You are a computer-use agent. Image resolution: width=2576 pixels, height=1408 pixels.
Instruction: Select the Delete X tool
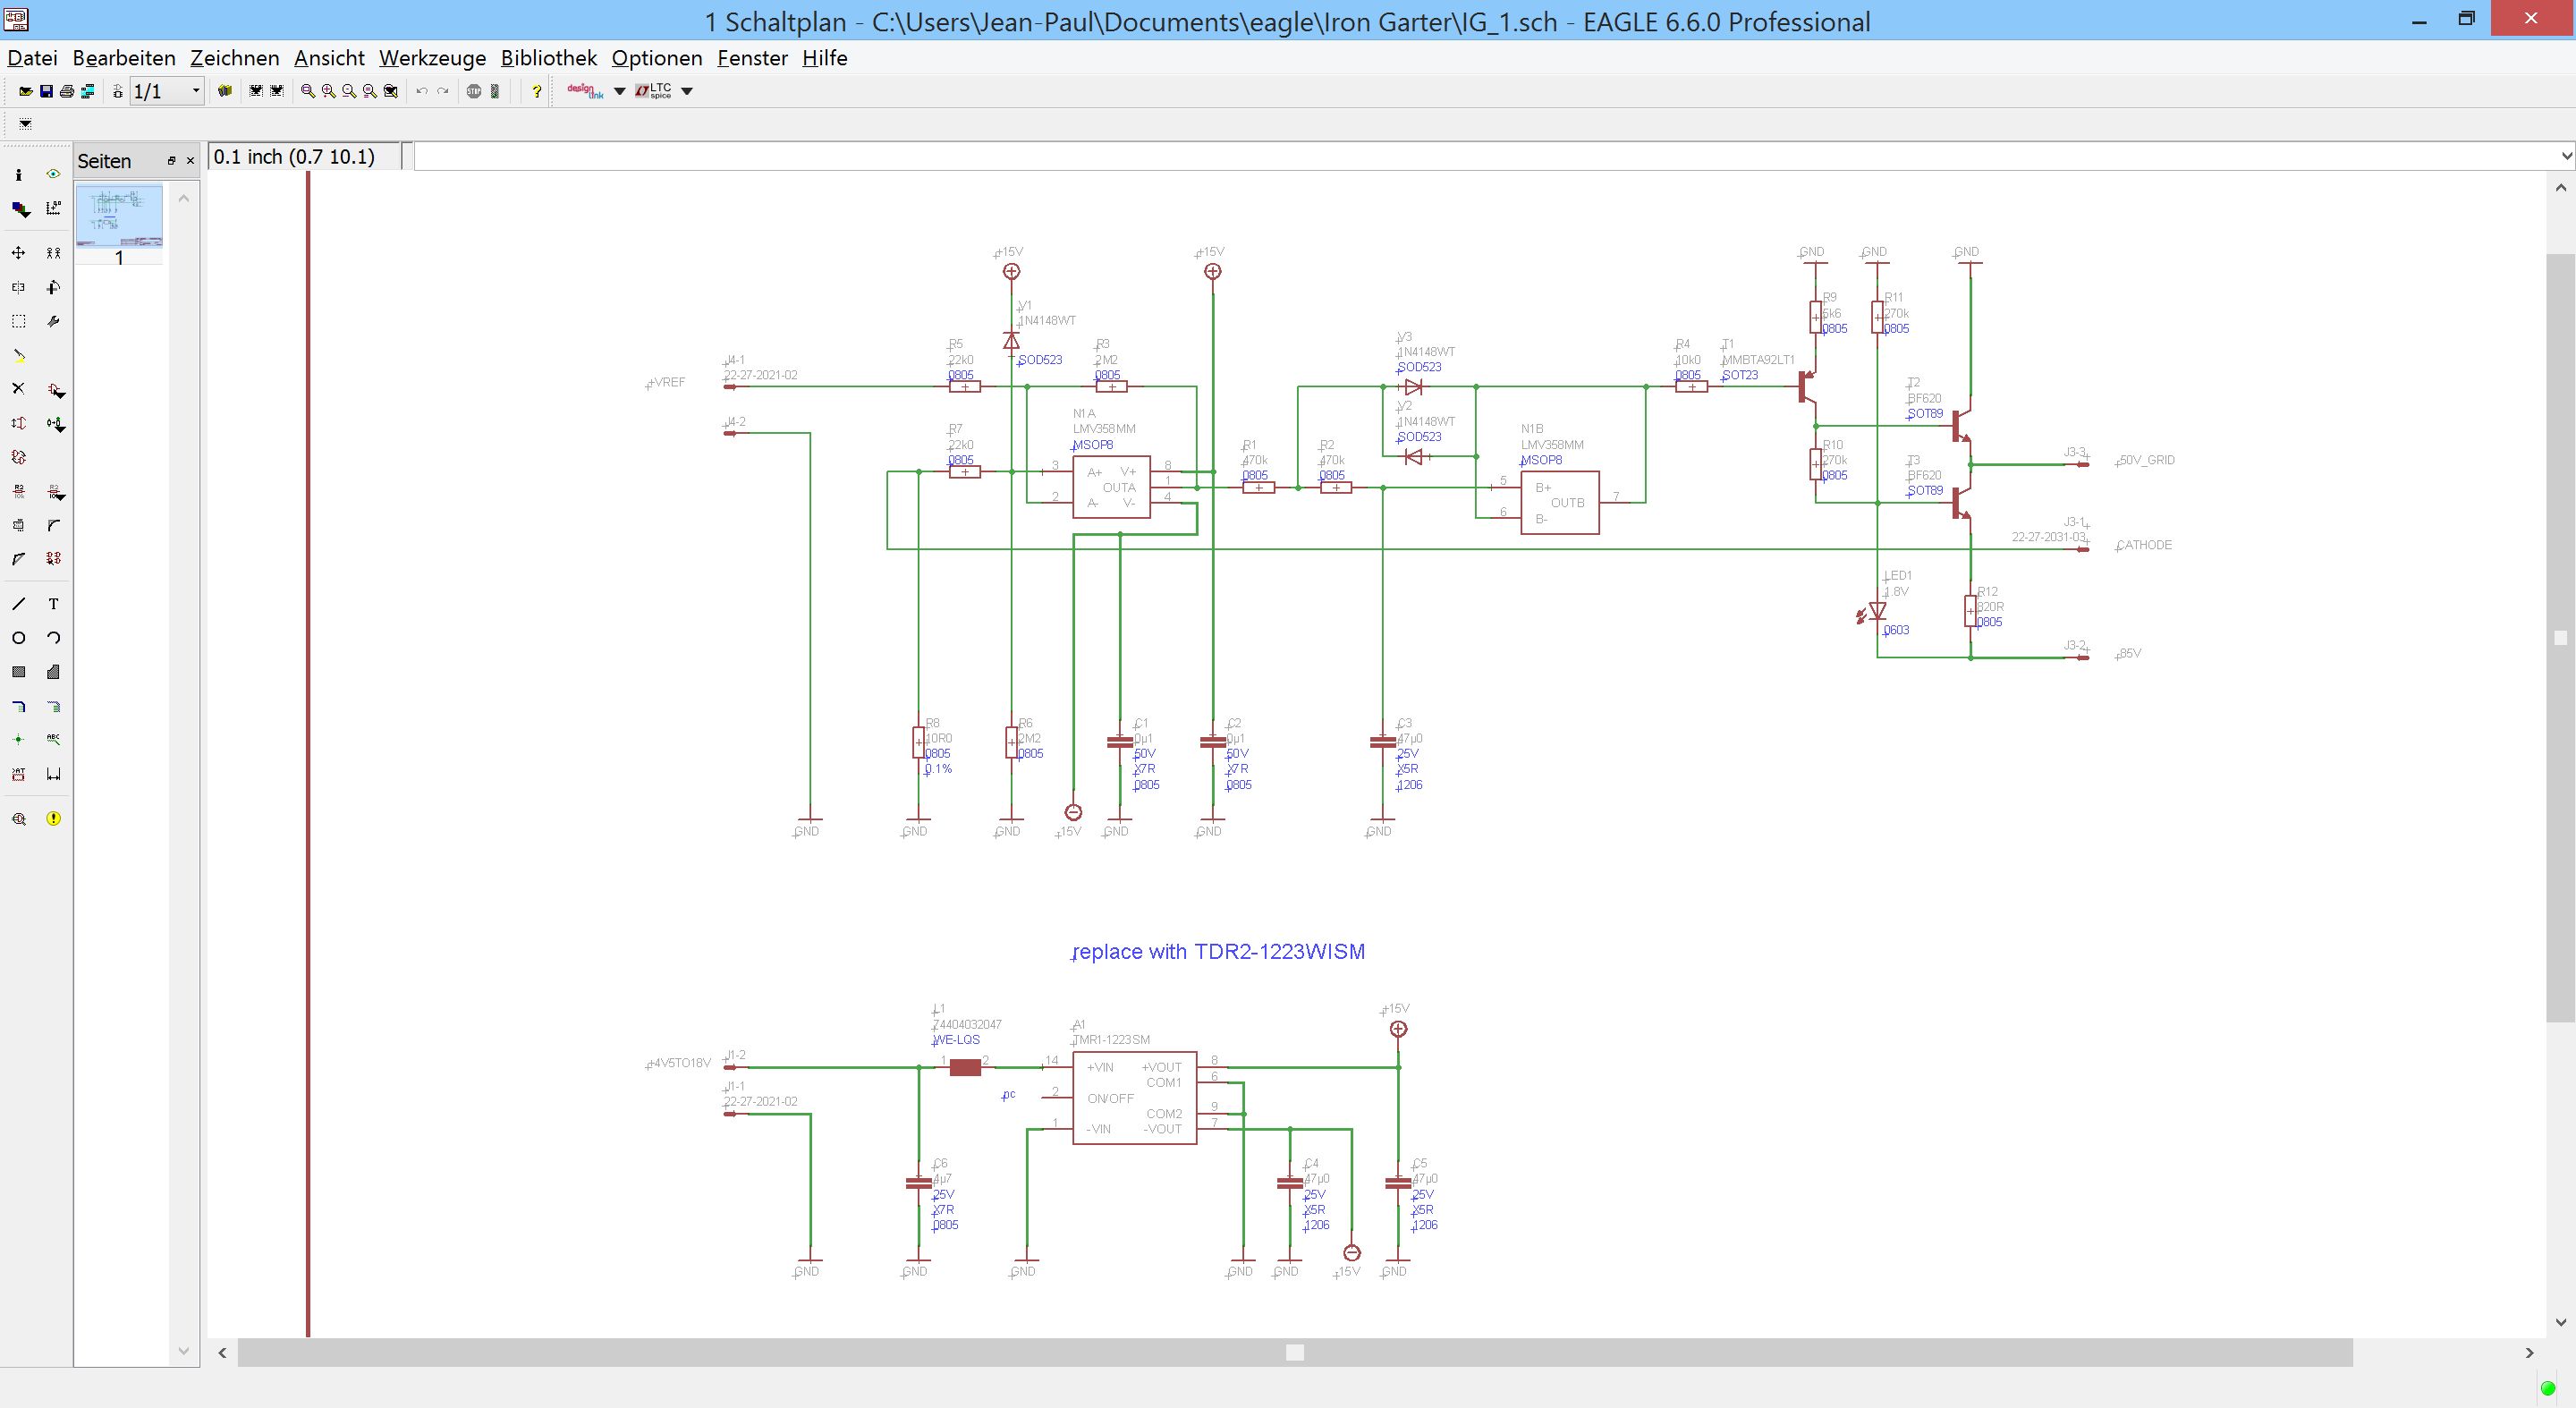click(x=19, y=389)
